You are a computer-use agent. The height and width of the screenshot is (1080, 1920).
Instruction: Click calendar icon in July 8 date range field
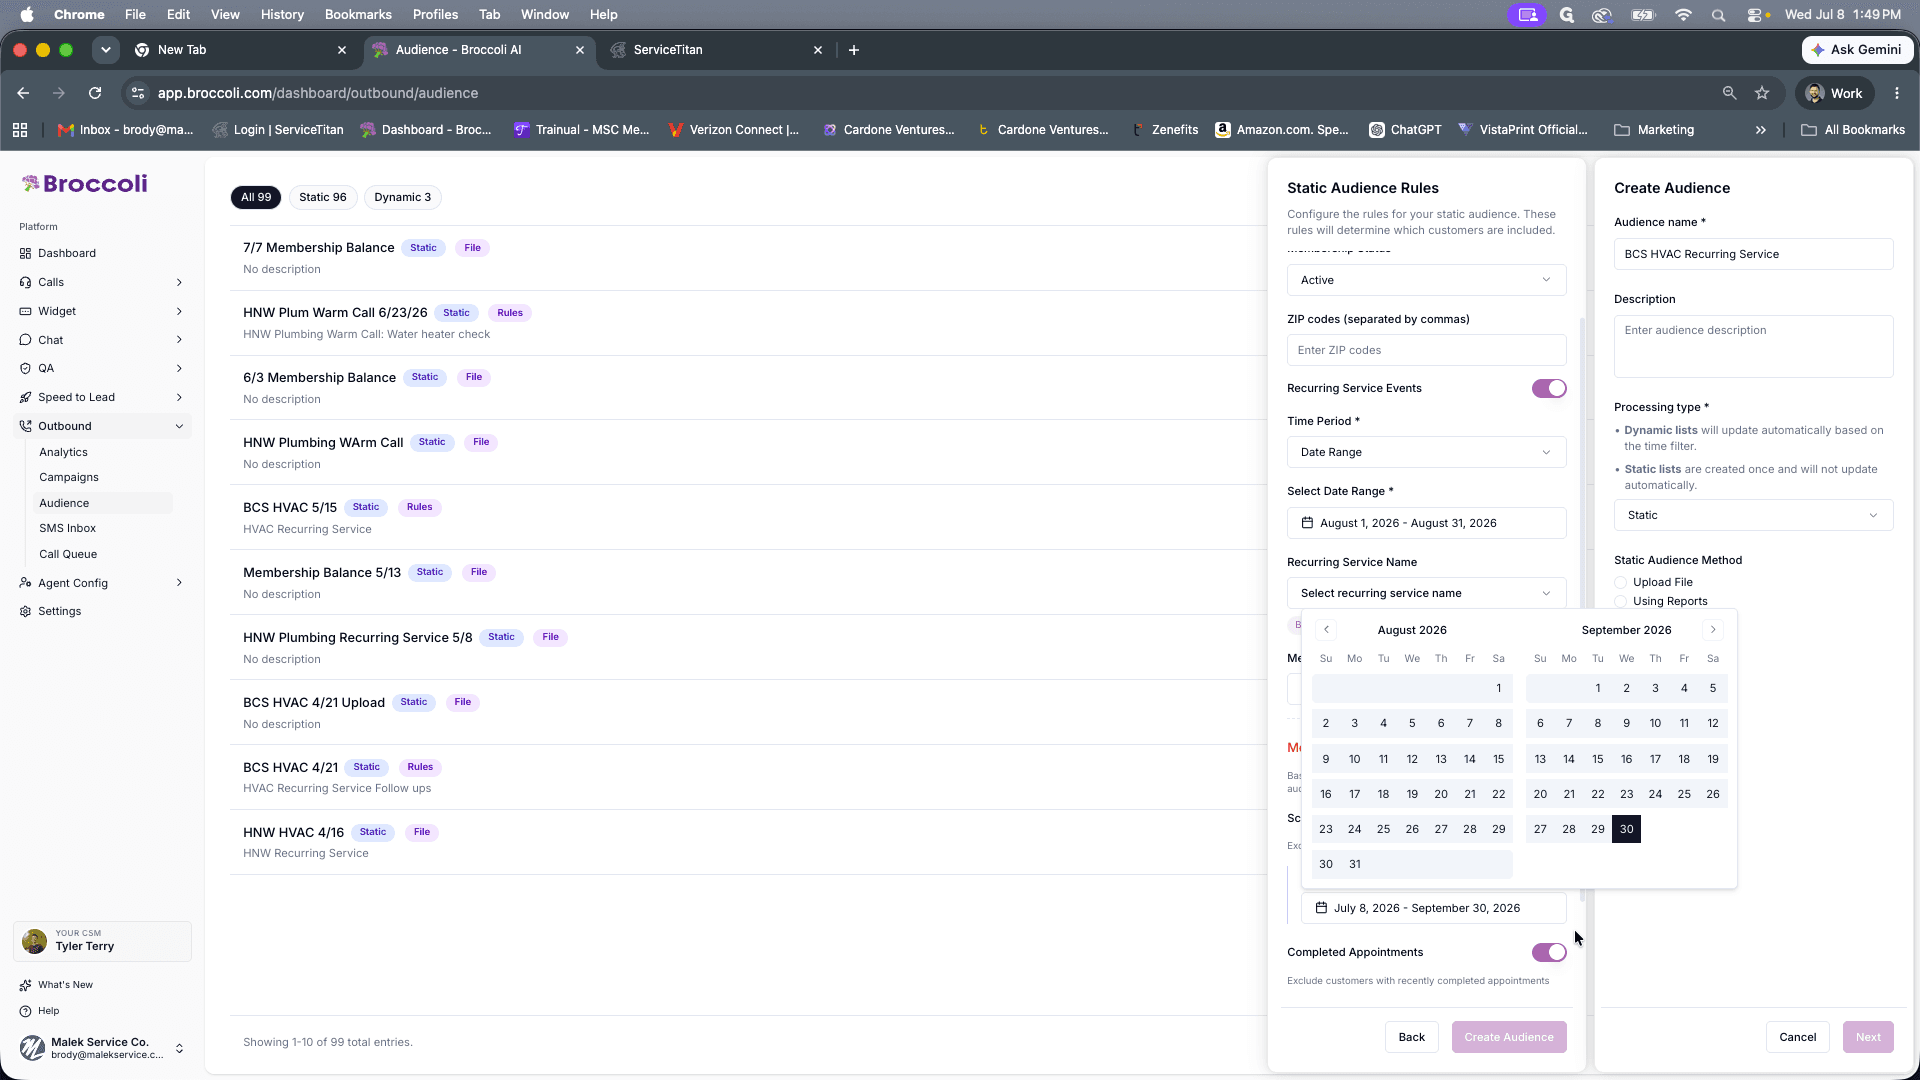[1321, 908]
